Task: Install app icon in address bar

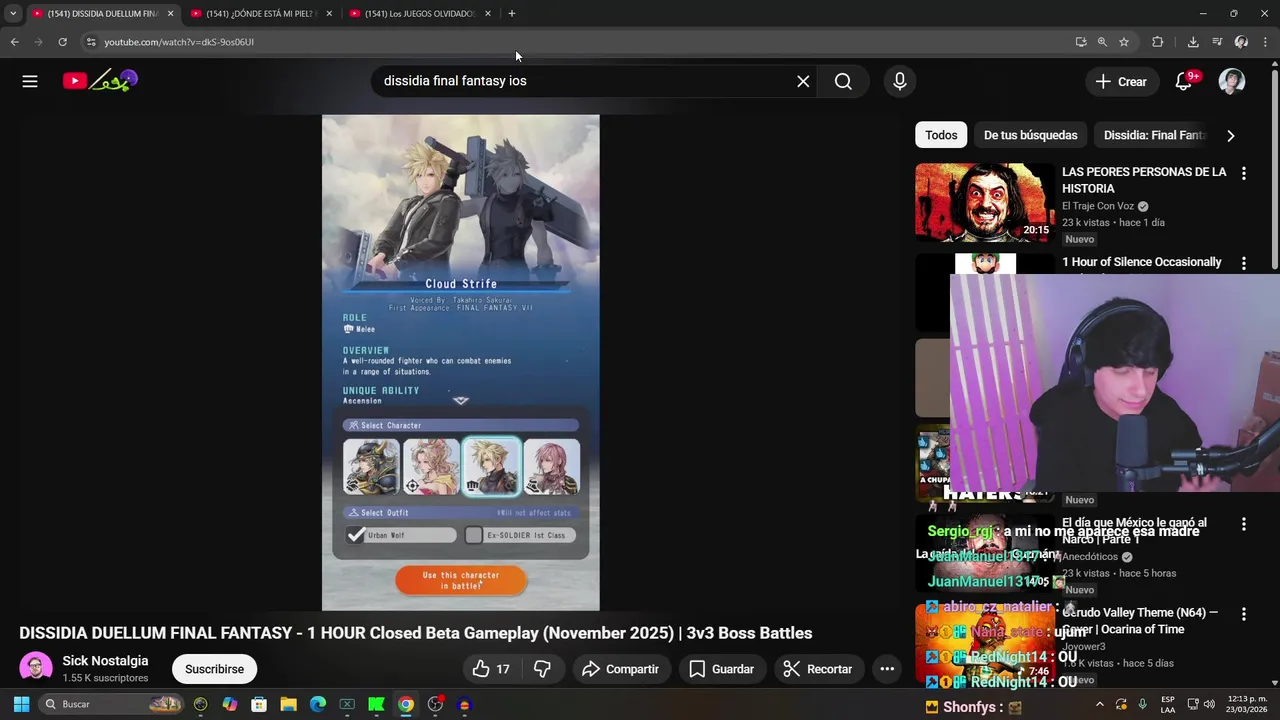Action: coord(1081,42)
